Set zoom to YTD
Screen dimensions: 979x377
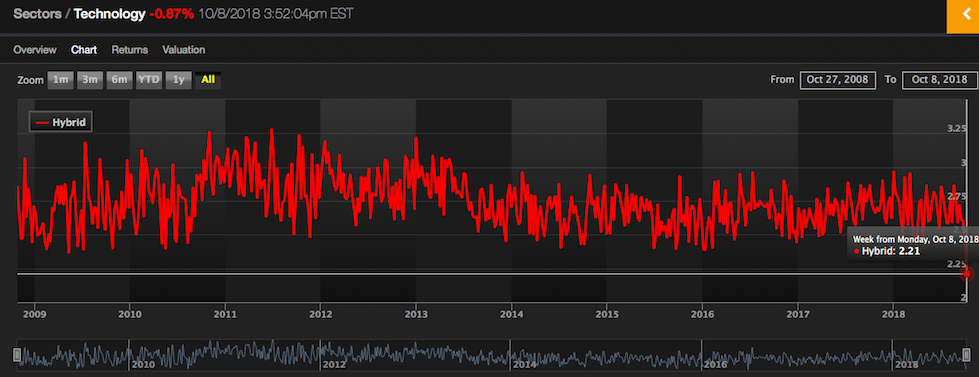149,80
